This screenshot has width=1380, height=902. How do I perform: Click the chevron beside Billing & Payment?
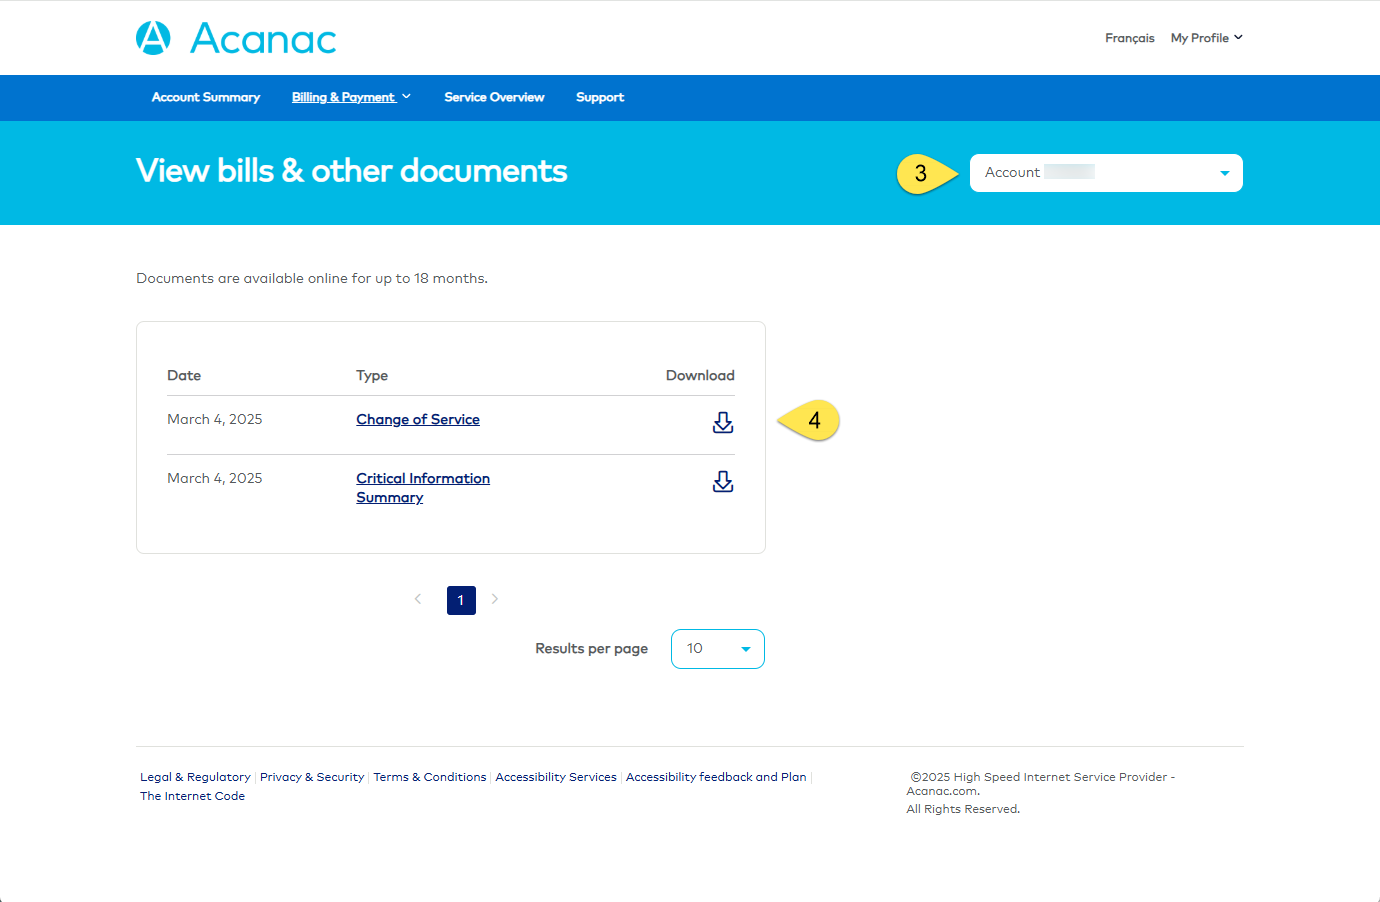407,97
